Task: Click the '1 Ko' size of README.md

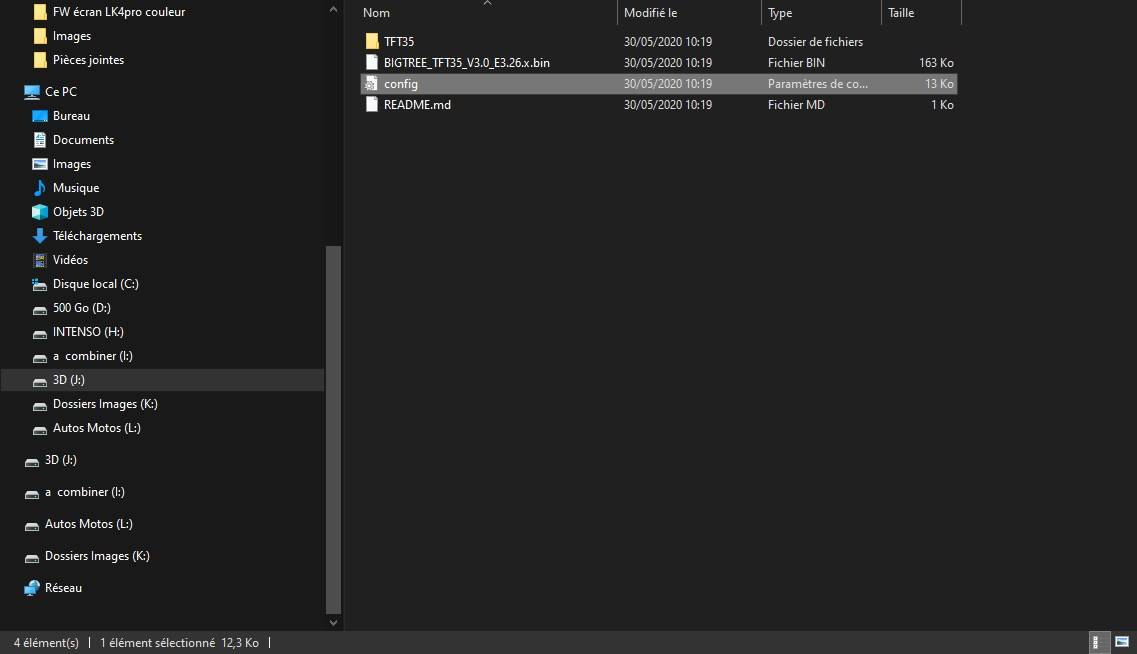Action: [942, 104]
